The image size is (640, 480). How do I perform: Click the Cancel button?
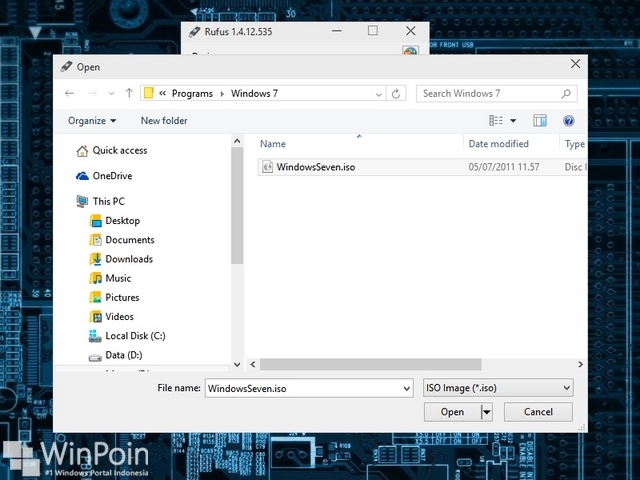pyautogui.click(x=538, y=412)
